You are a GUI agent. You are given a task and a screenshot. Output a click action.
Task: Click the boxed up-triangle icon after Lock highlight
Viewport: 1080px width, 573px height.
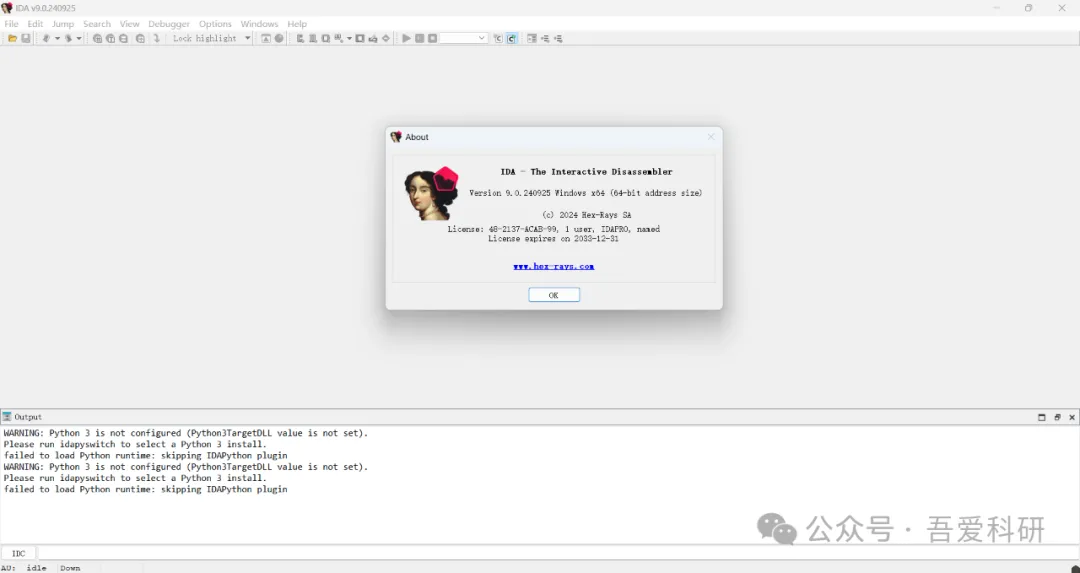[x=266, y=39]
